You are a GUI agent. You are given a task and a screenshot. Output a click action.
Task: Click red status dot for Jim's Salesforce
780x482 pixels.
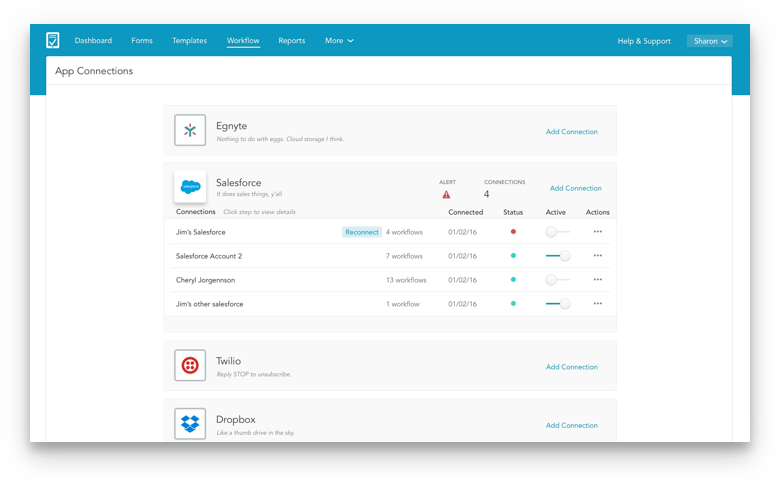pyautogui.click(x=513, y=232)
